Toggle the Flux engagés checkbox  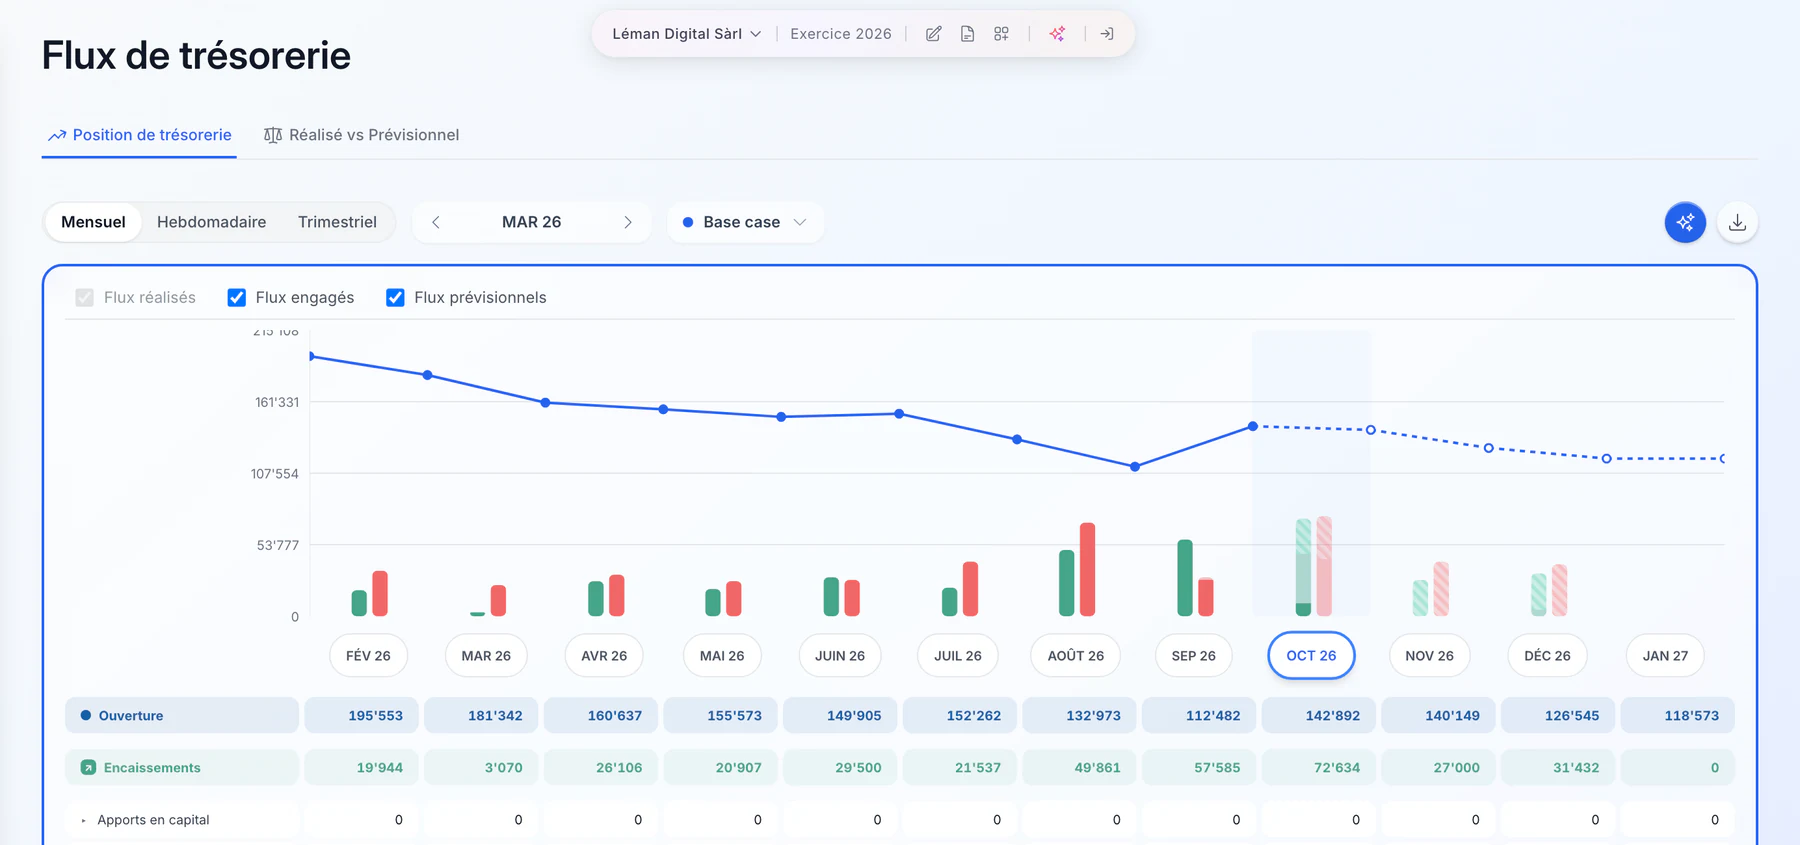click(x=237, y=298)
